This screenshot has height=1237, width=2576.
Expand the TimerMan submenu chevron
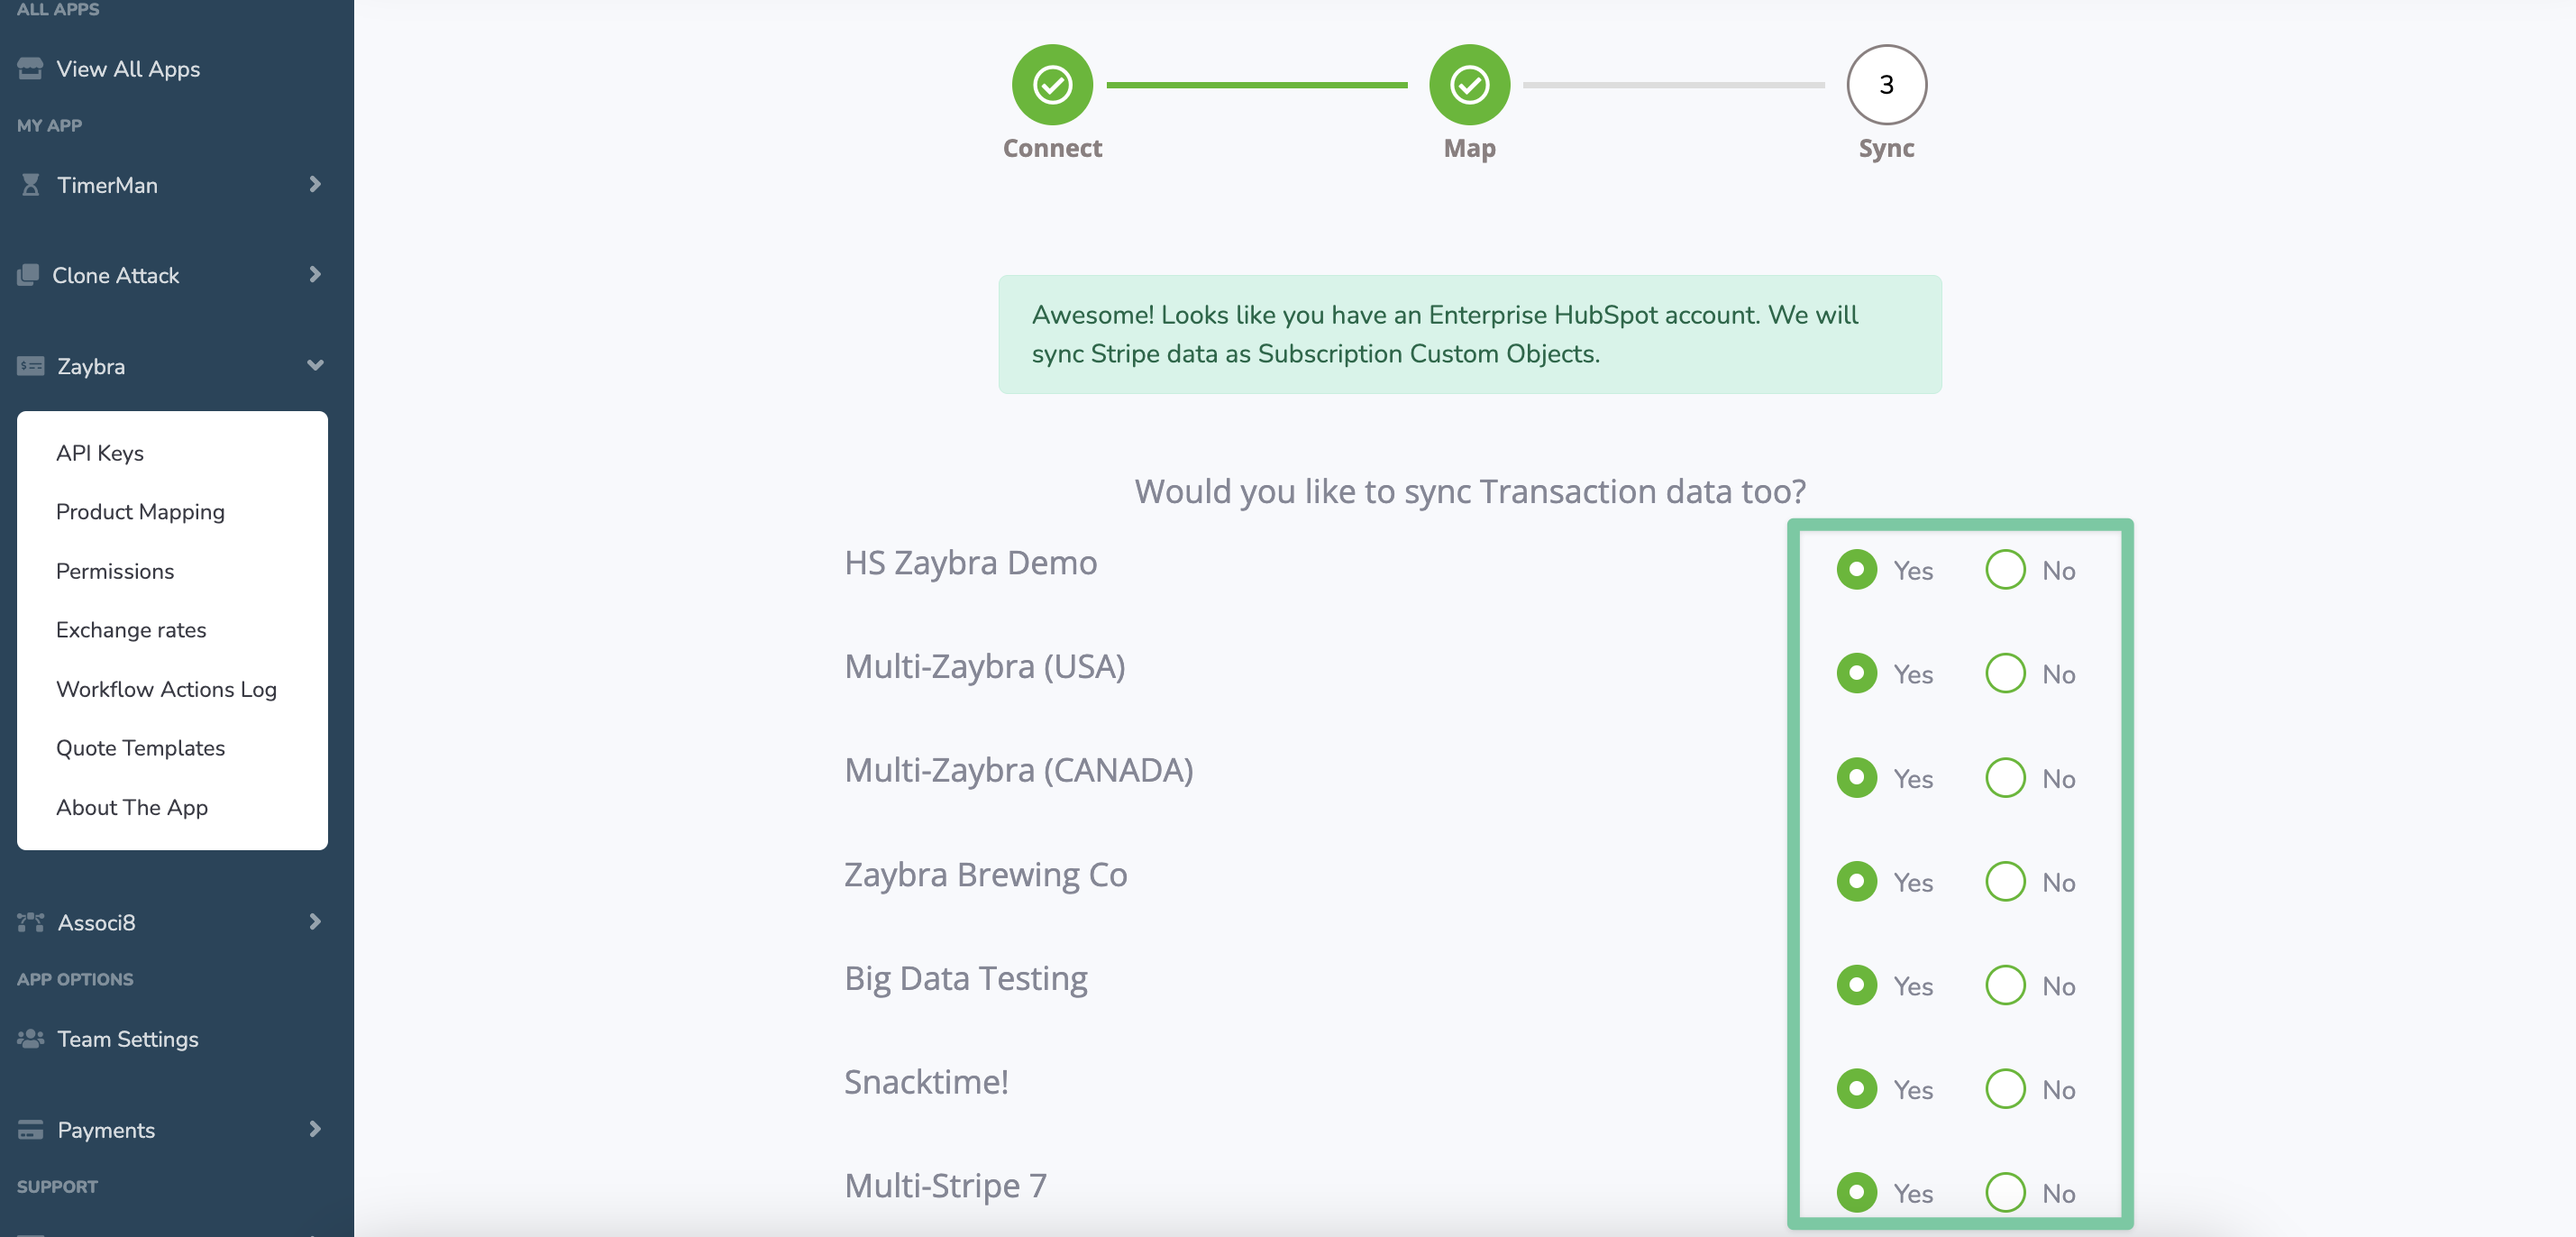click(x=315, y=185)
